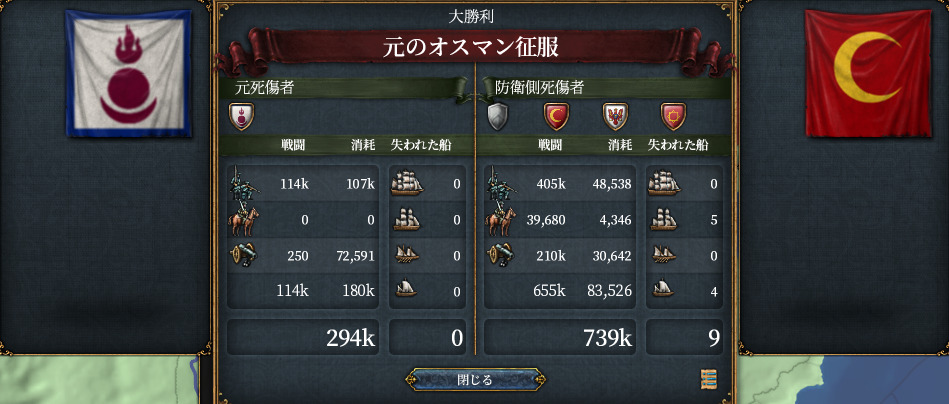Select the eagle coat-of-arms shield
The height and width of the screenshot is (404, 949).
pyautogui.click(x=615, y=116)
